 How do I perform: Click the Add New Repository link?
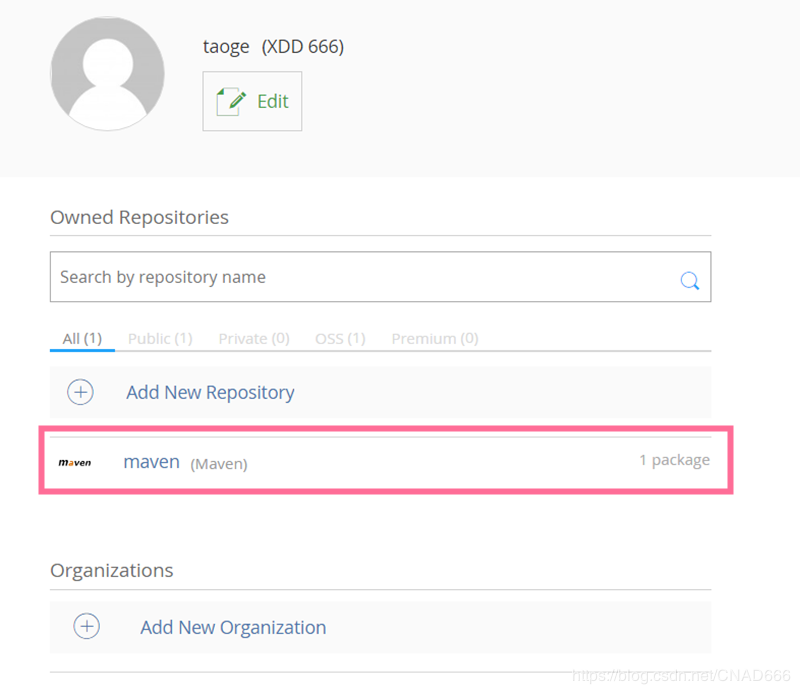tap(210, 392)
